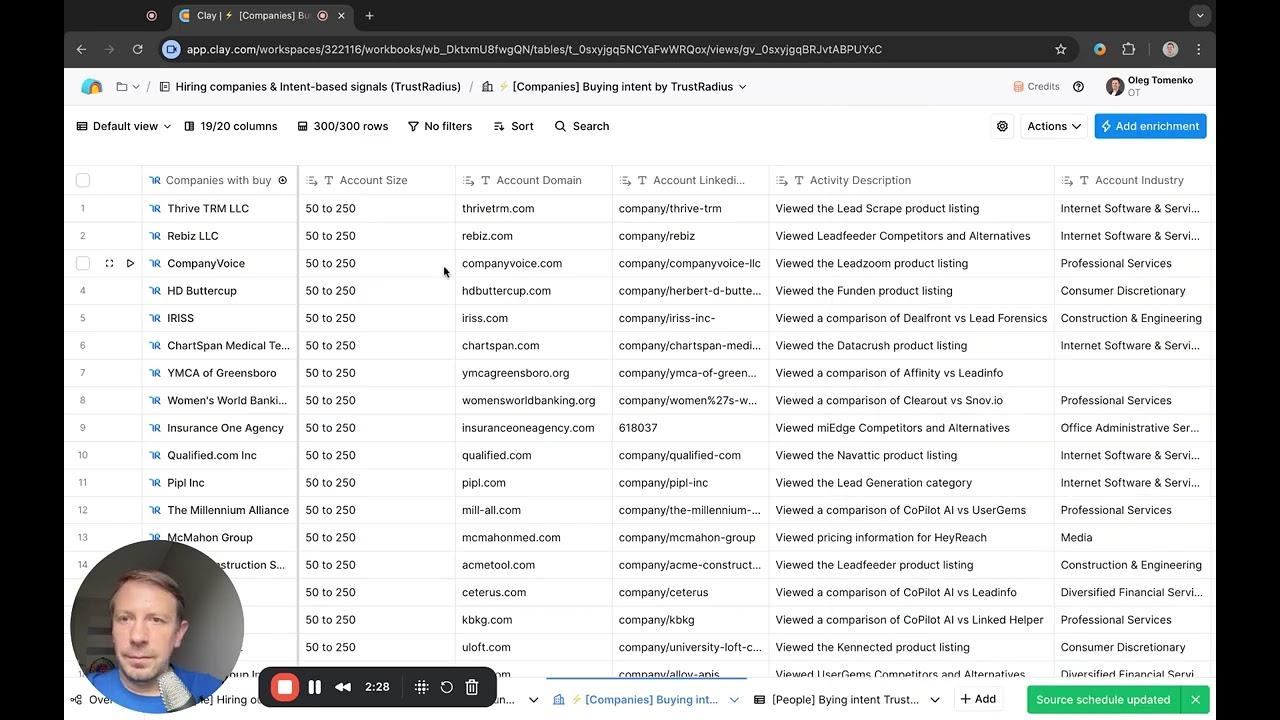Viewport: 1280px width, 720px height.
Task: Click the presenter webcam bubble
Action: click(157, 627)
